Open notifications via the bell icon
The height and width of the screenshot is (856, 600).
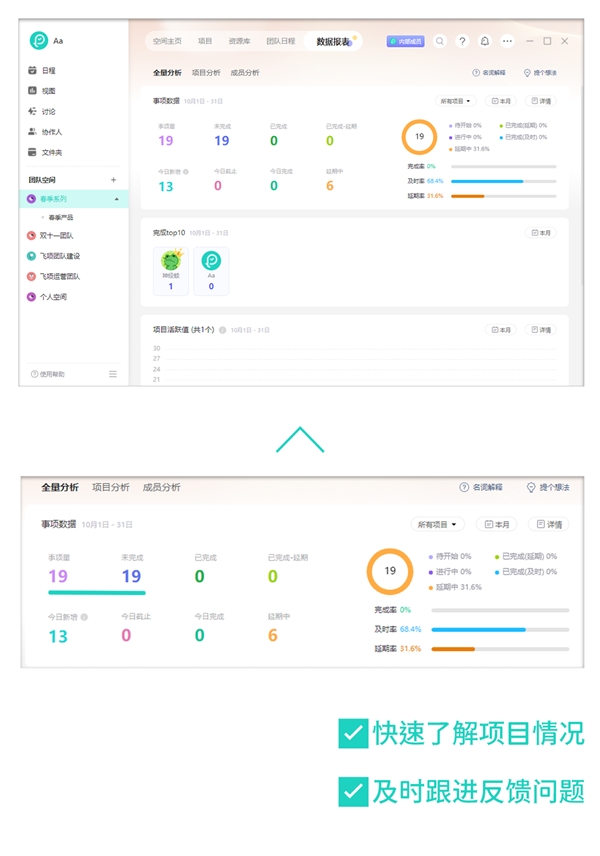coord(485,41)
